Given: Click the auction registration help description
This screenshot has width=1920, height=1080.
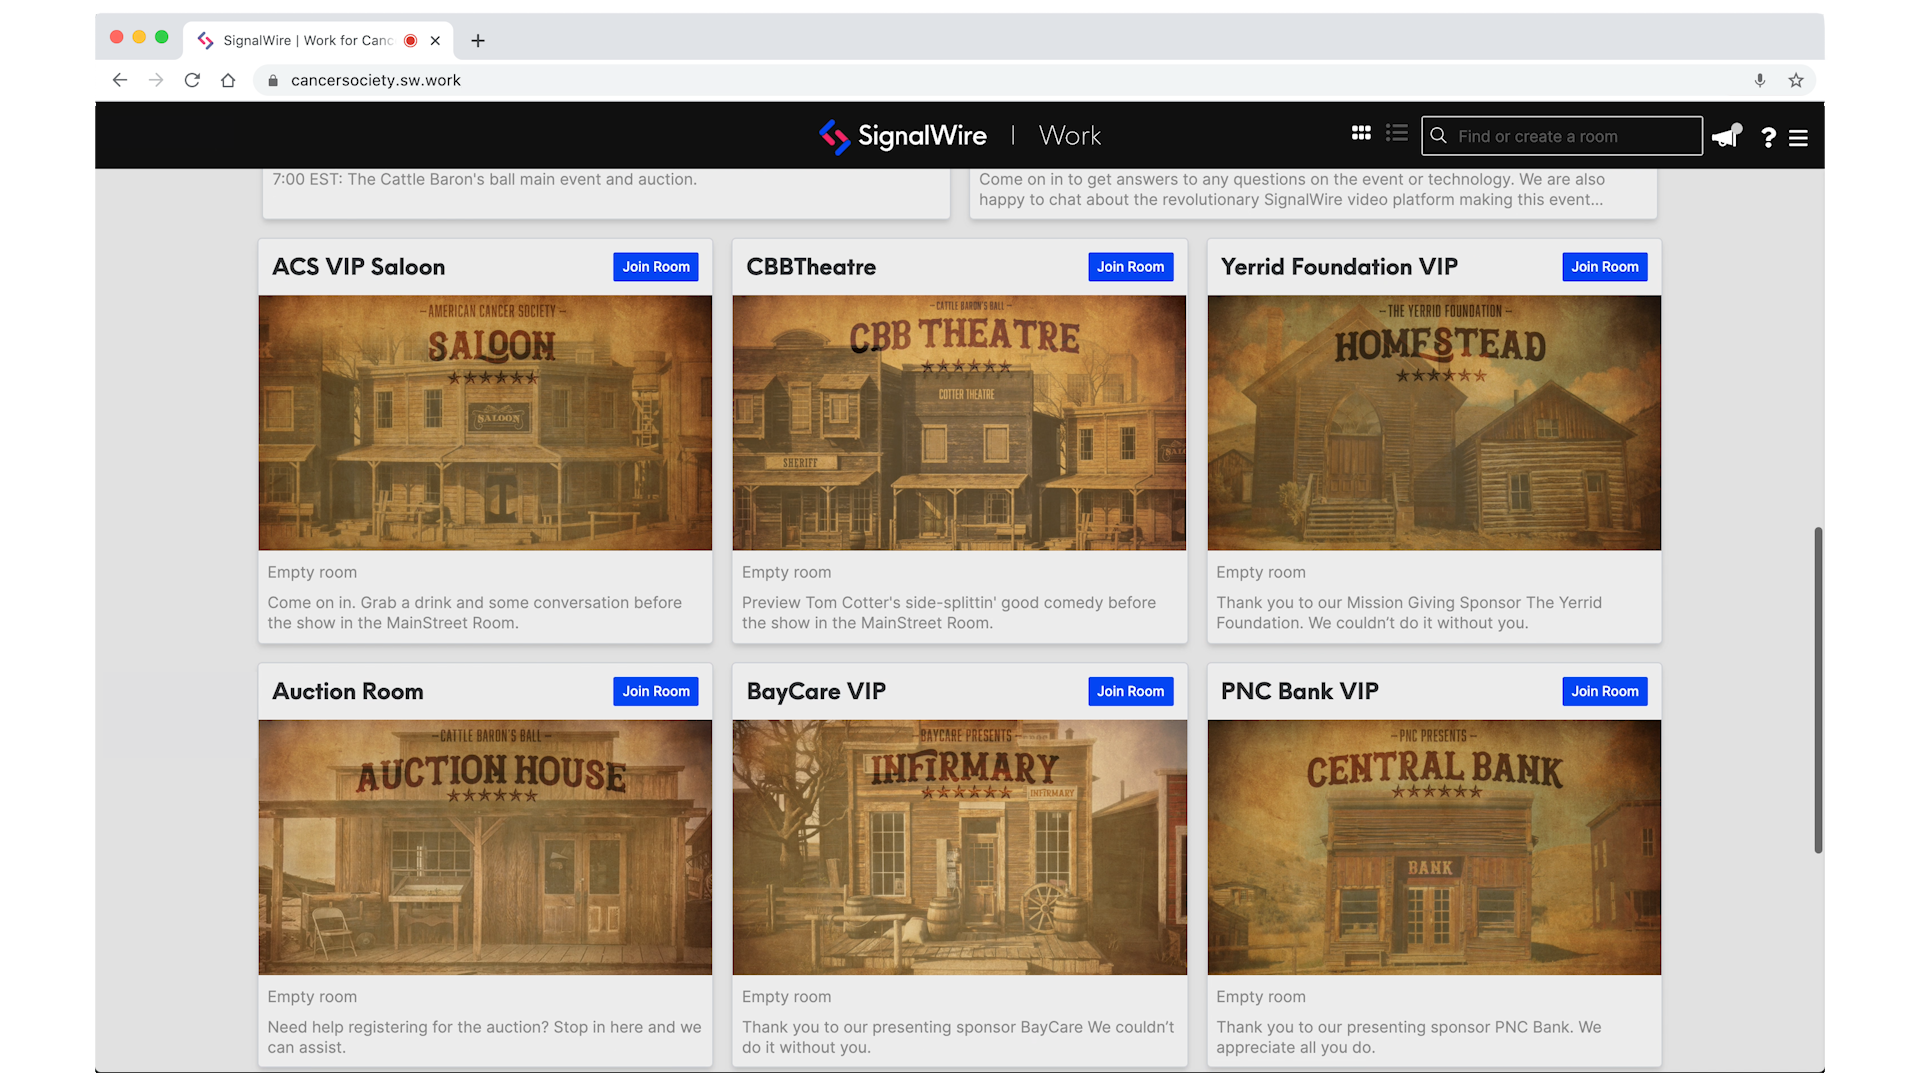Looking at the screenshot, I should (484, 1037).
